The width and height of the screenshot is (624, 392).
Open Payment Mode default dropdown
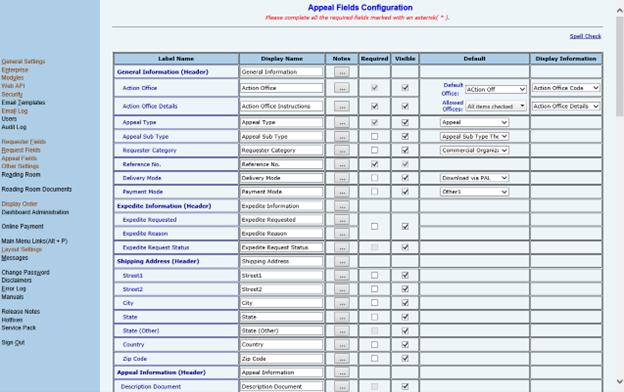click(x=474, y=192)
